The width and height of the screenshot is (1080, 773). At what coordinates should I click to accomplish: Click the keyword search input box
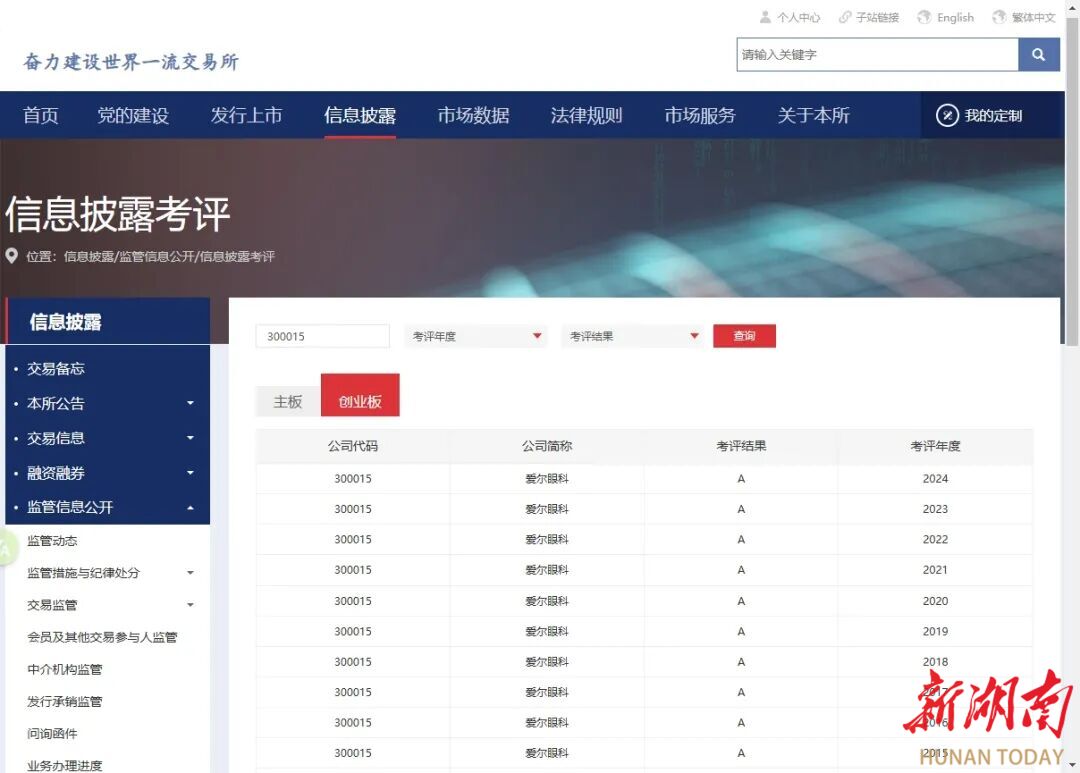tap(877, 55)
